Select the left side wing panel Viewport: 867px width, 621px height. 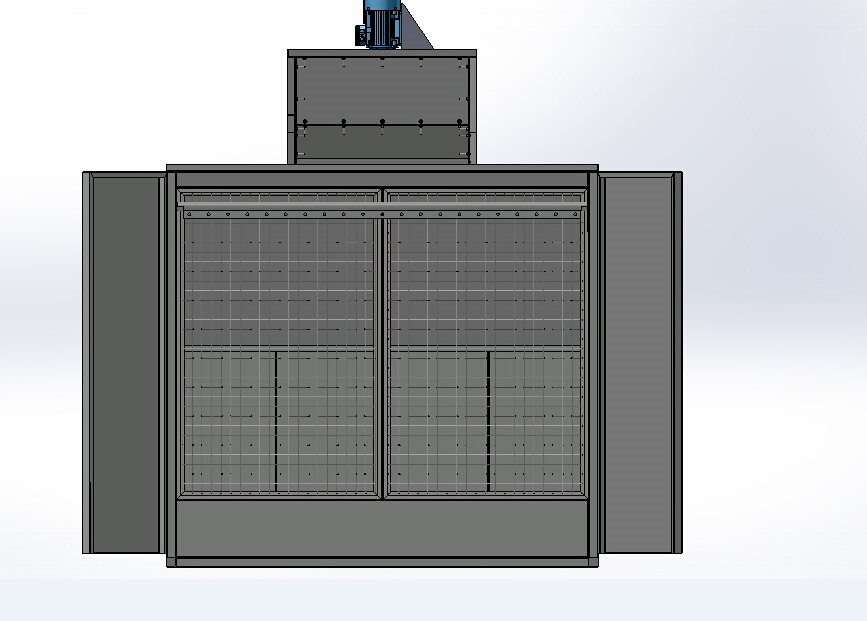(x=125, y=363)
